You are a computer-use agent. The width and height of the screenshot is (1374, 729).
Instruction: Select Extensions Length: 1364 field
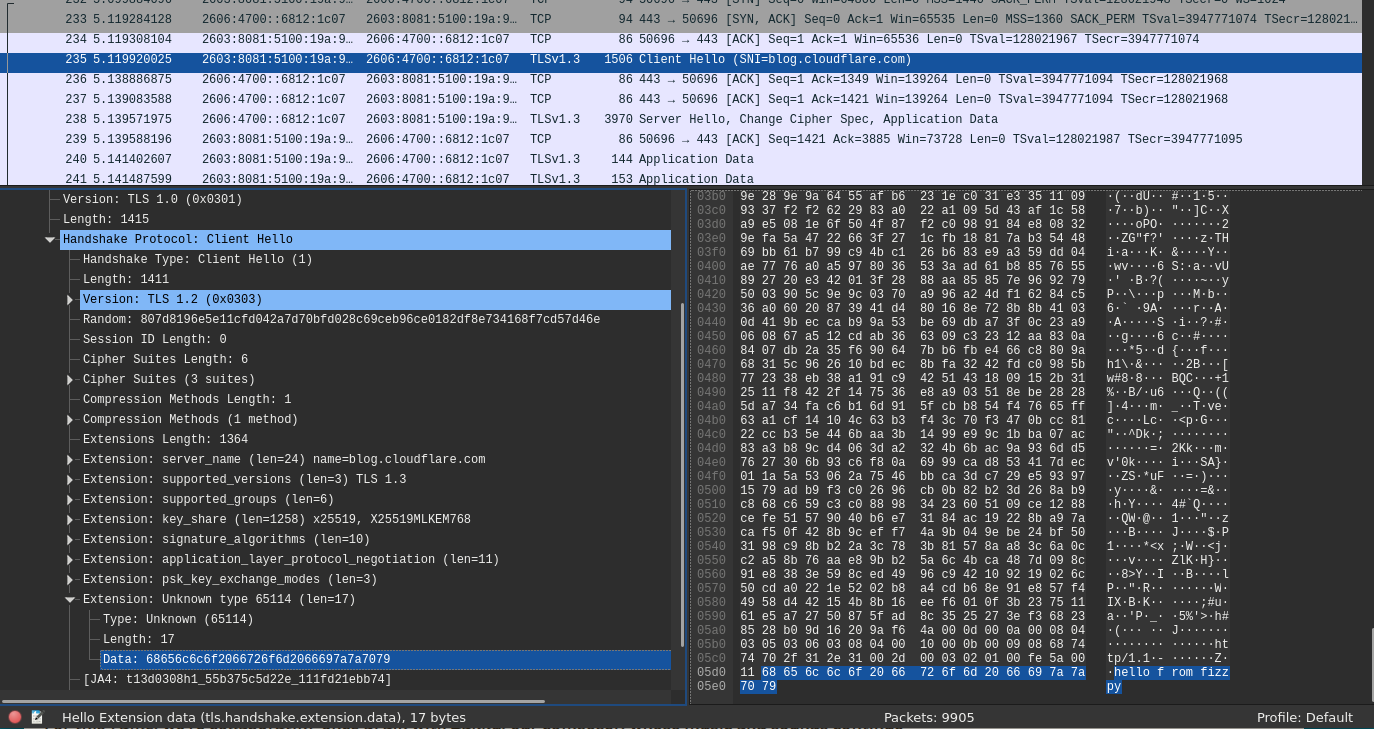pyautogui.click(x=165, y=440)
